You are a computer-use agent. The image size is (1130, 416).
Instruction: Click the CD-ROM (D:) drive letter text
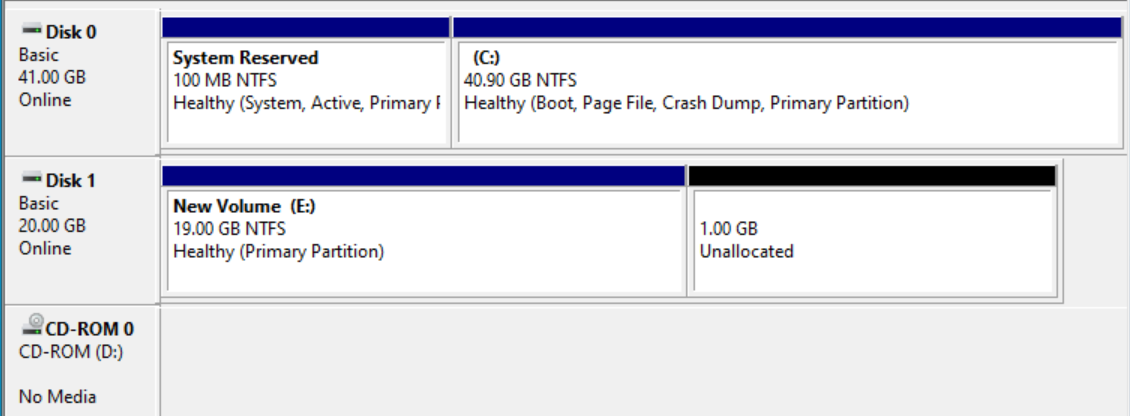click(65, 352)
